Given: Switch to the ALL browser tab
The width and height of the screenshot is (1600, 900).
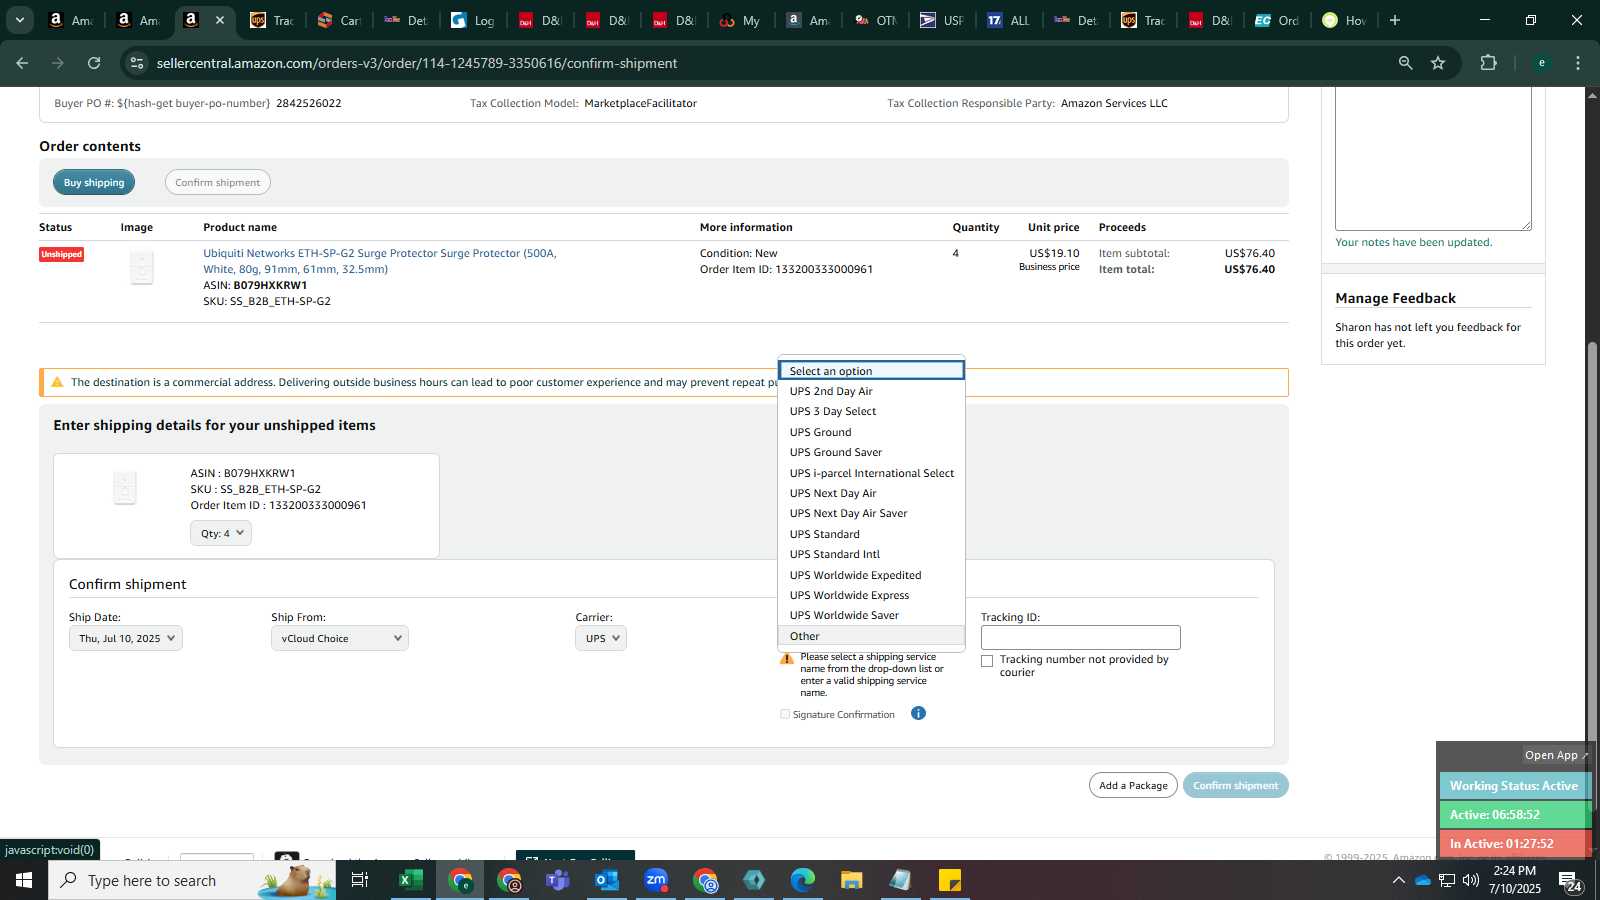Looking at the screenshot, I should pyautogui.click(x=1009, y=20).
